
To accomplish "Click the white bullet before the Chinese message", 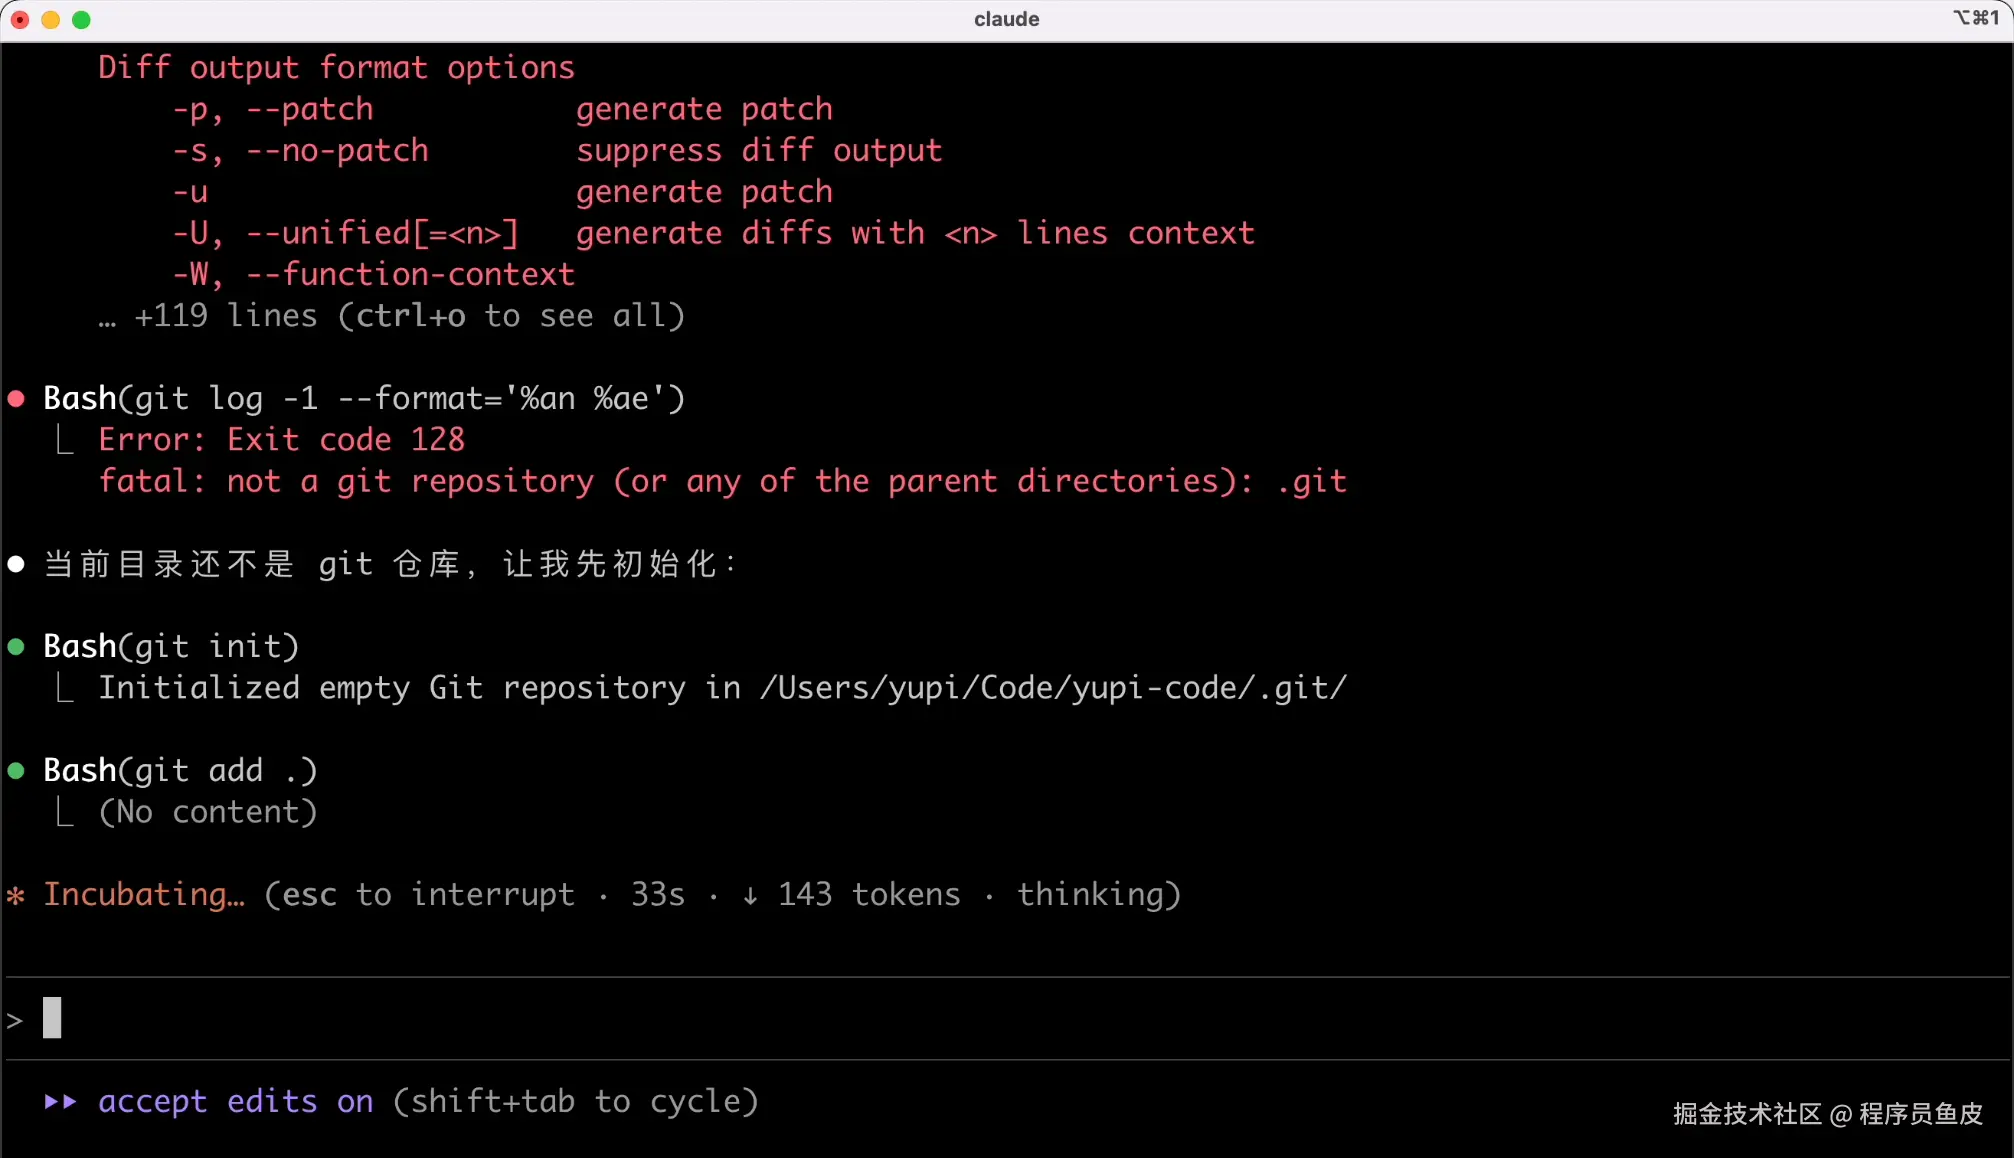I will tap(16, 564).
